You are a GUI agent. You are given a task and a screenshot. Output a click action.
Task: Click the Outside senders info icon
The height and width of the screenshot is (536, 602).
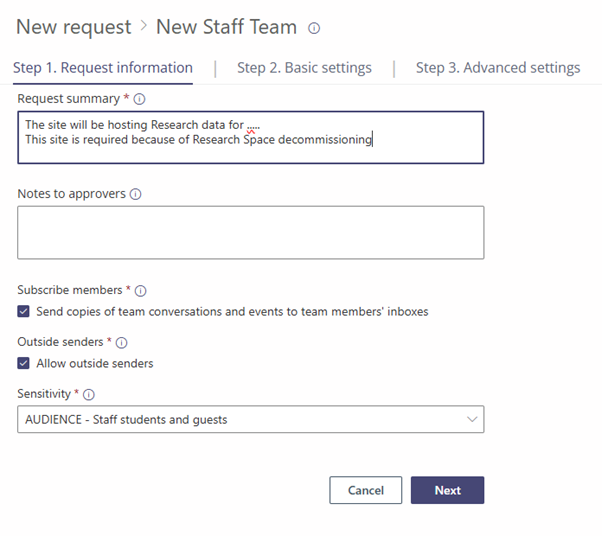tap(122, 342)
